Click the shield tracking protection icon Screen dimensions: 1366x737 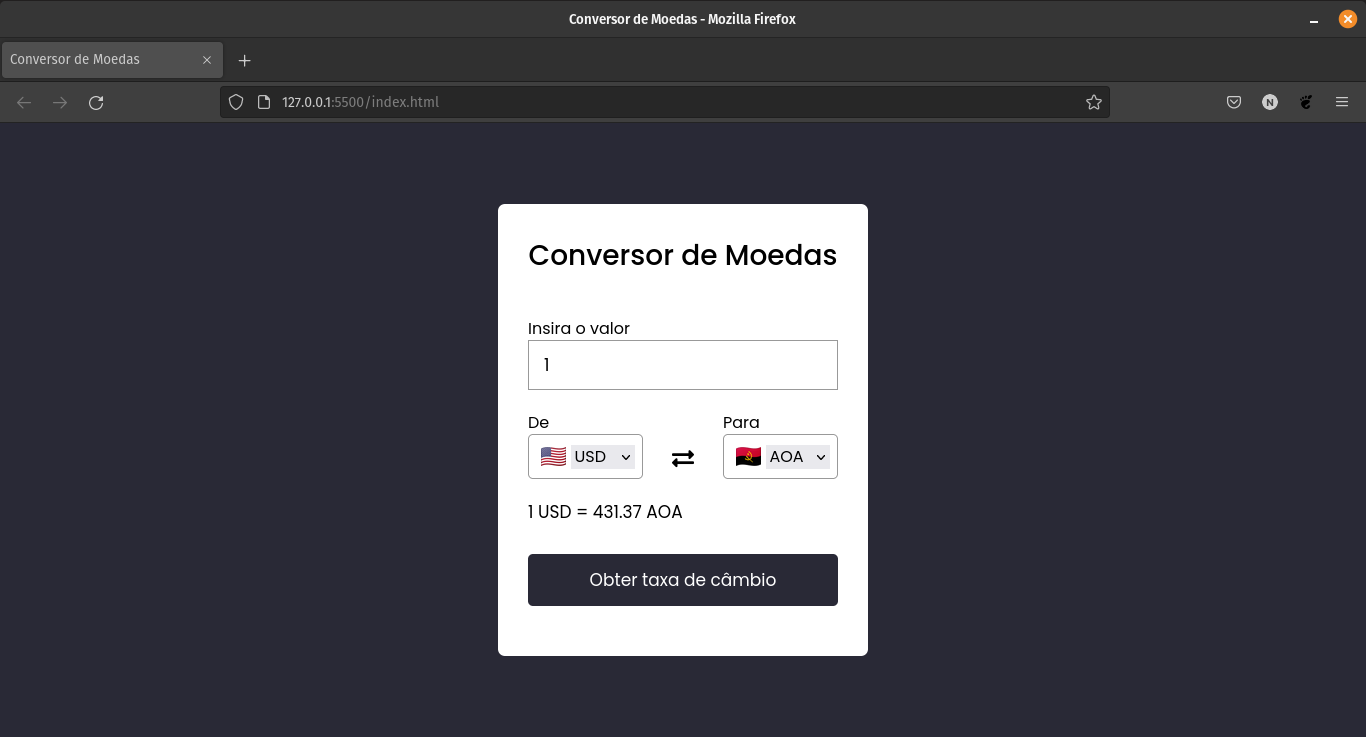tap(235, 101)
